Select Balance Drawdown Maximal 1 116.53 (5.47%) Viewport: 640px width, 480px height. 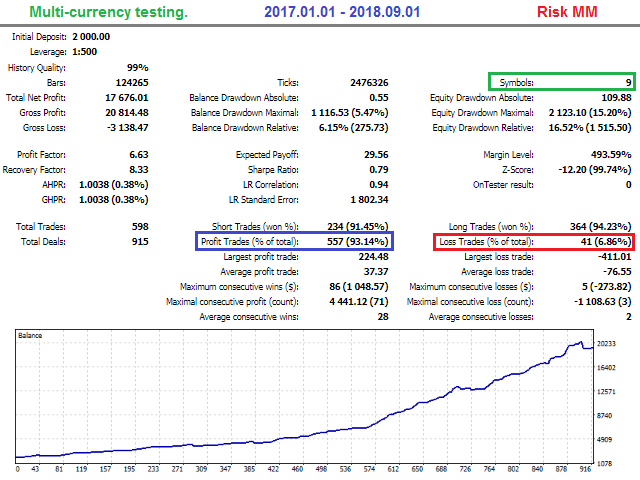click(x=349, y=113)
